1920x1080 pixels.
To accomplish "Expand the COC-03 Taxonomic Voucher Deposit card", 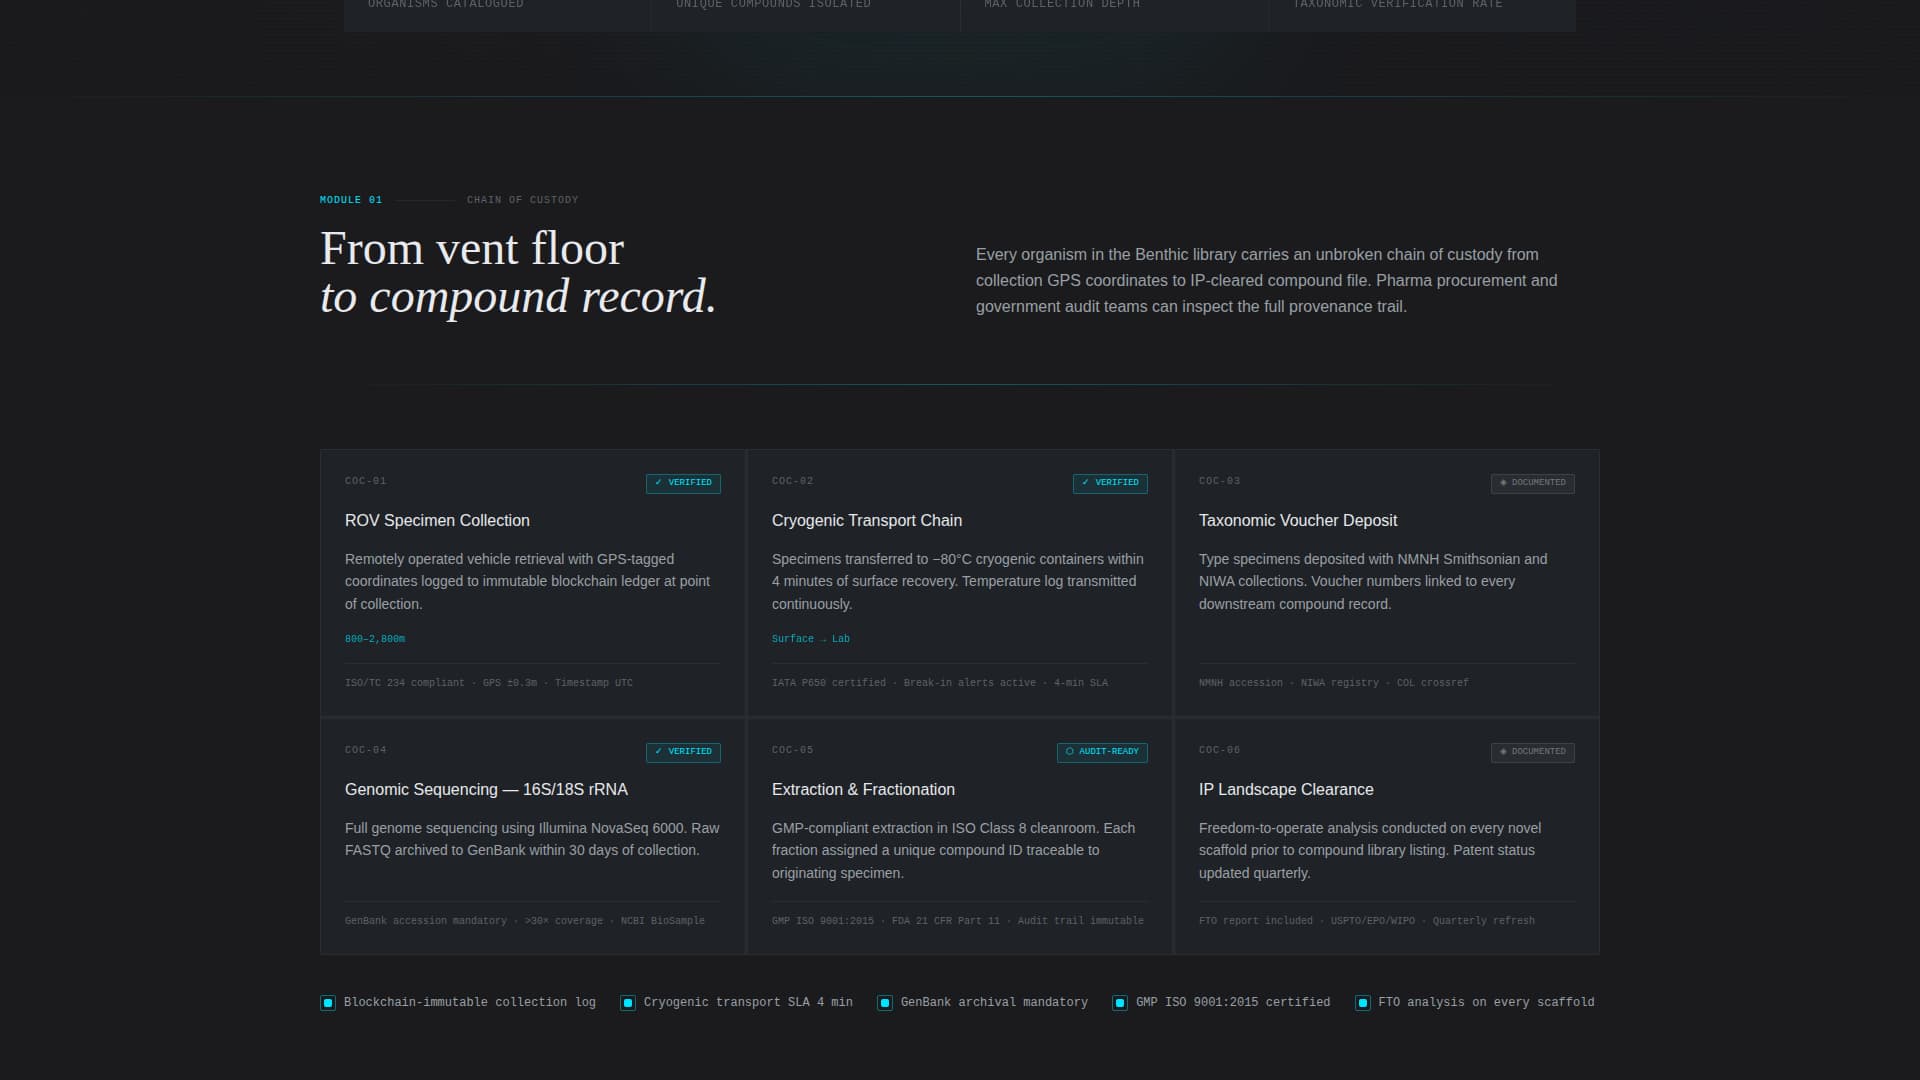I will coord(1385,580).
